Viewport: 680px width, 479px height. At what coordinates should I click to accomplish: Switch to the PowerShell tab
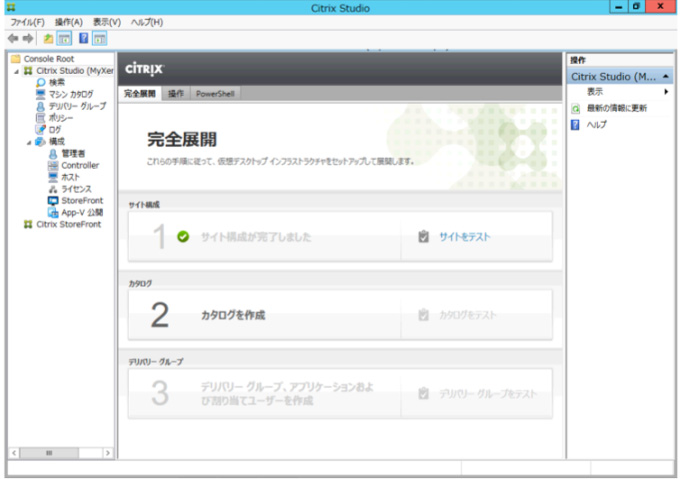point(215,94)
